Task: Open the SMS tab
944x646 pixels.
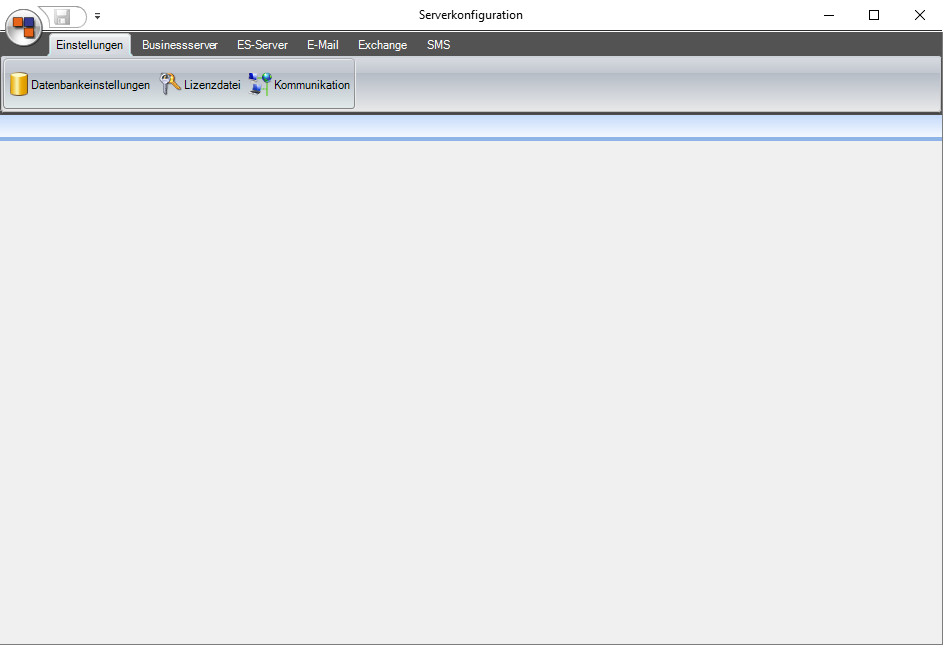Action: pyautogui.click(x=438, y=45)
